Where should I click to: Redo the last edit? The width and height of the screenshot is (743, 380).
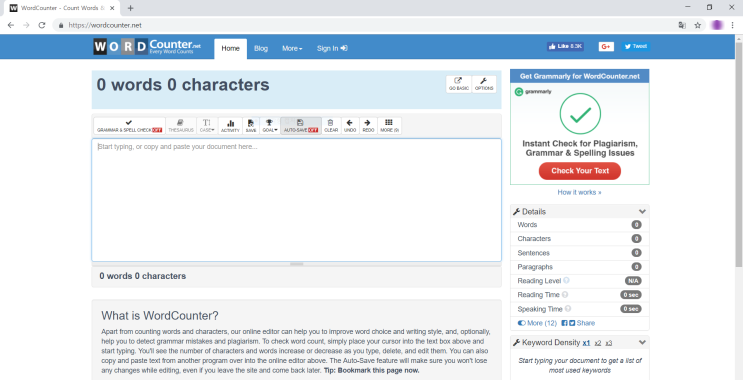[368, 126]
